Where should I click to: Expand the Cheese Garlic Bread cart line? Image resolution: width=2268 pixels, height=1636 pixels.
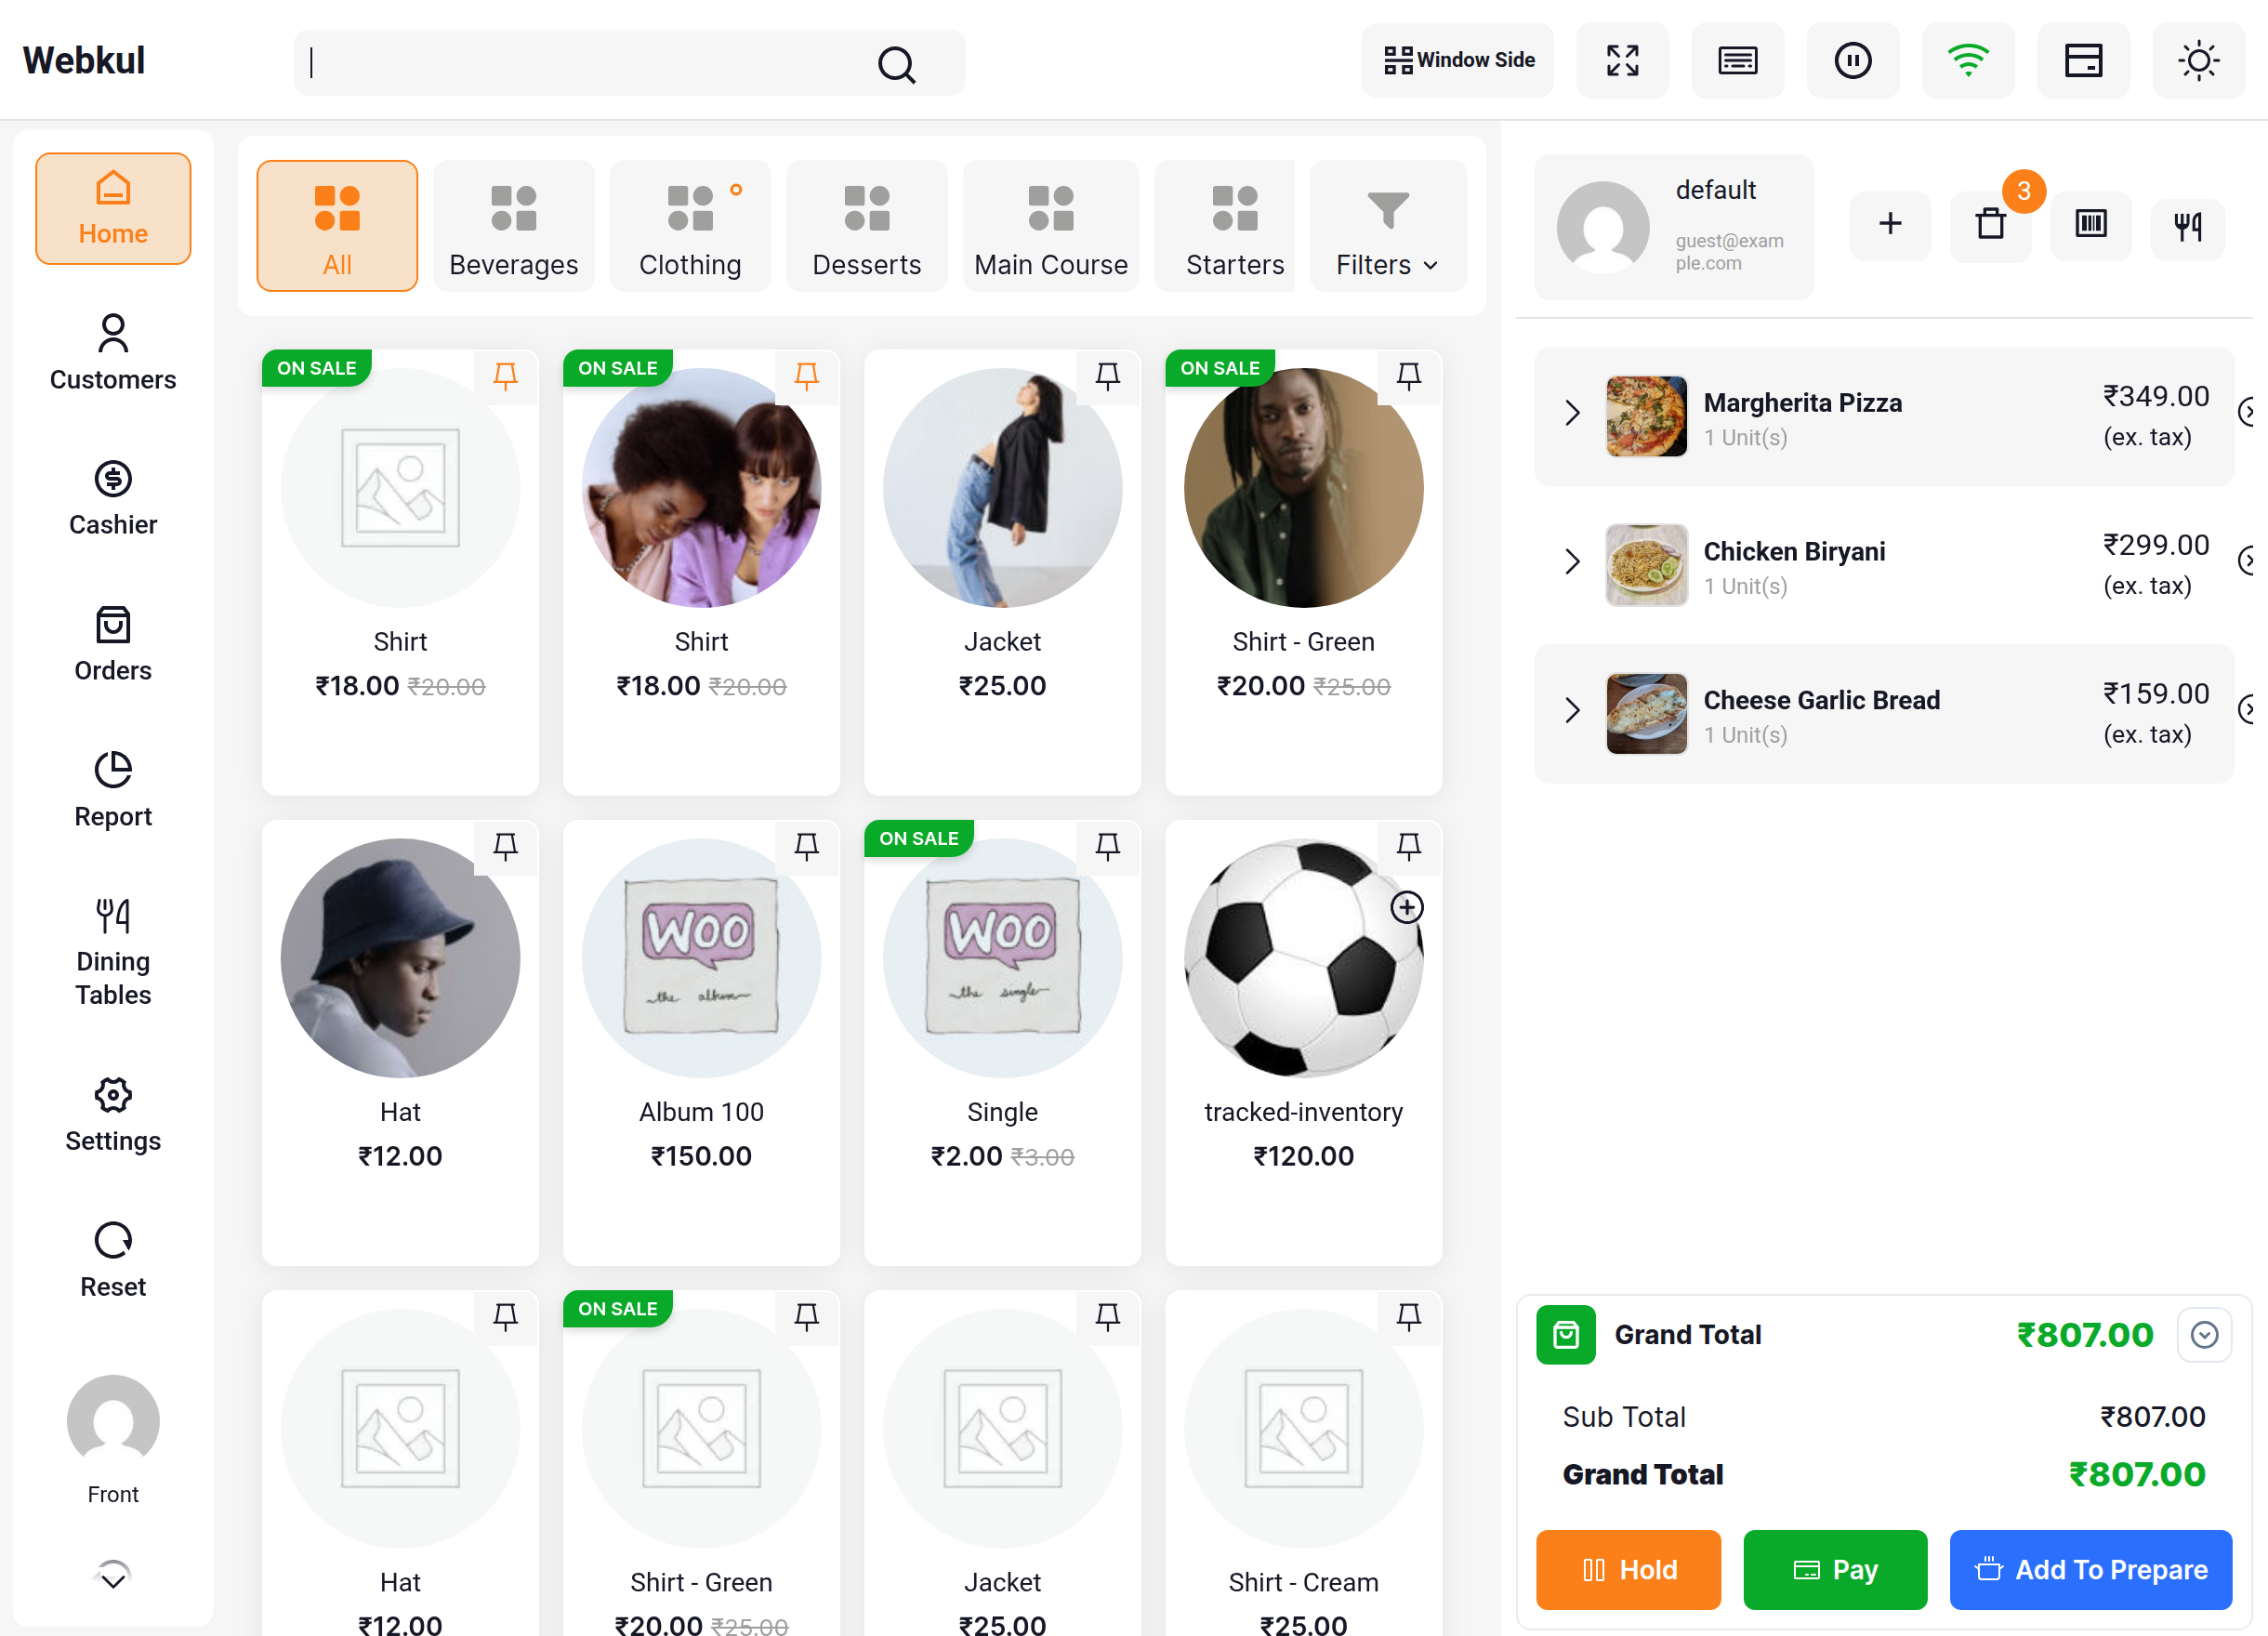1572,710
